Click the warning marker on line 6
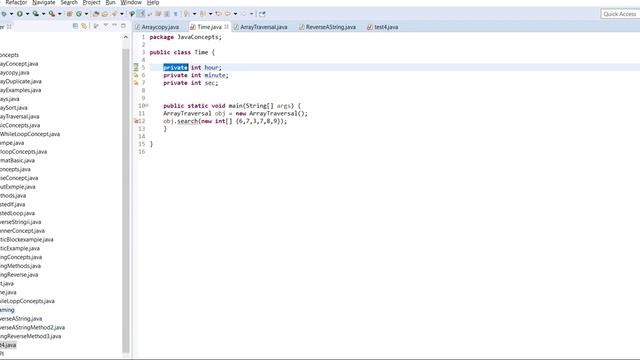 [136, 75]
